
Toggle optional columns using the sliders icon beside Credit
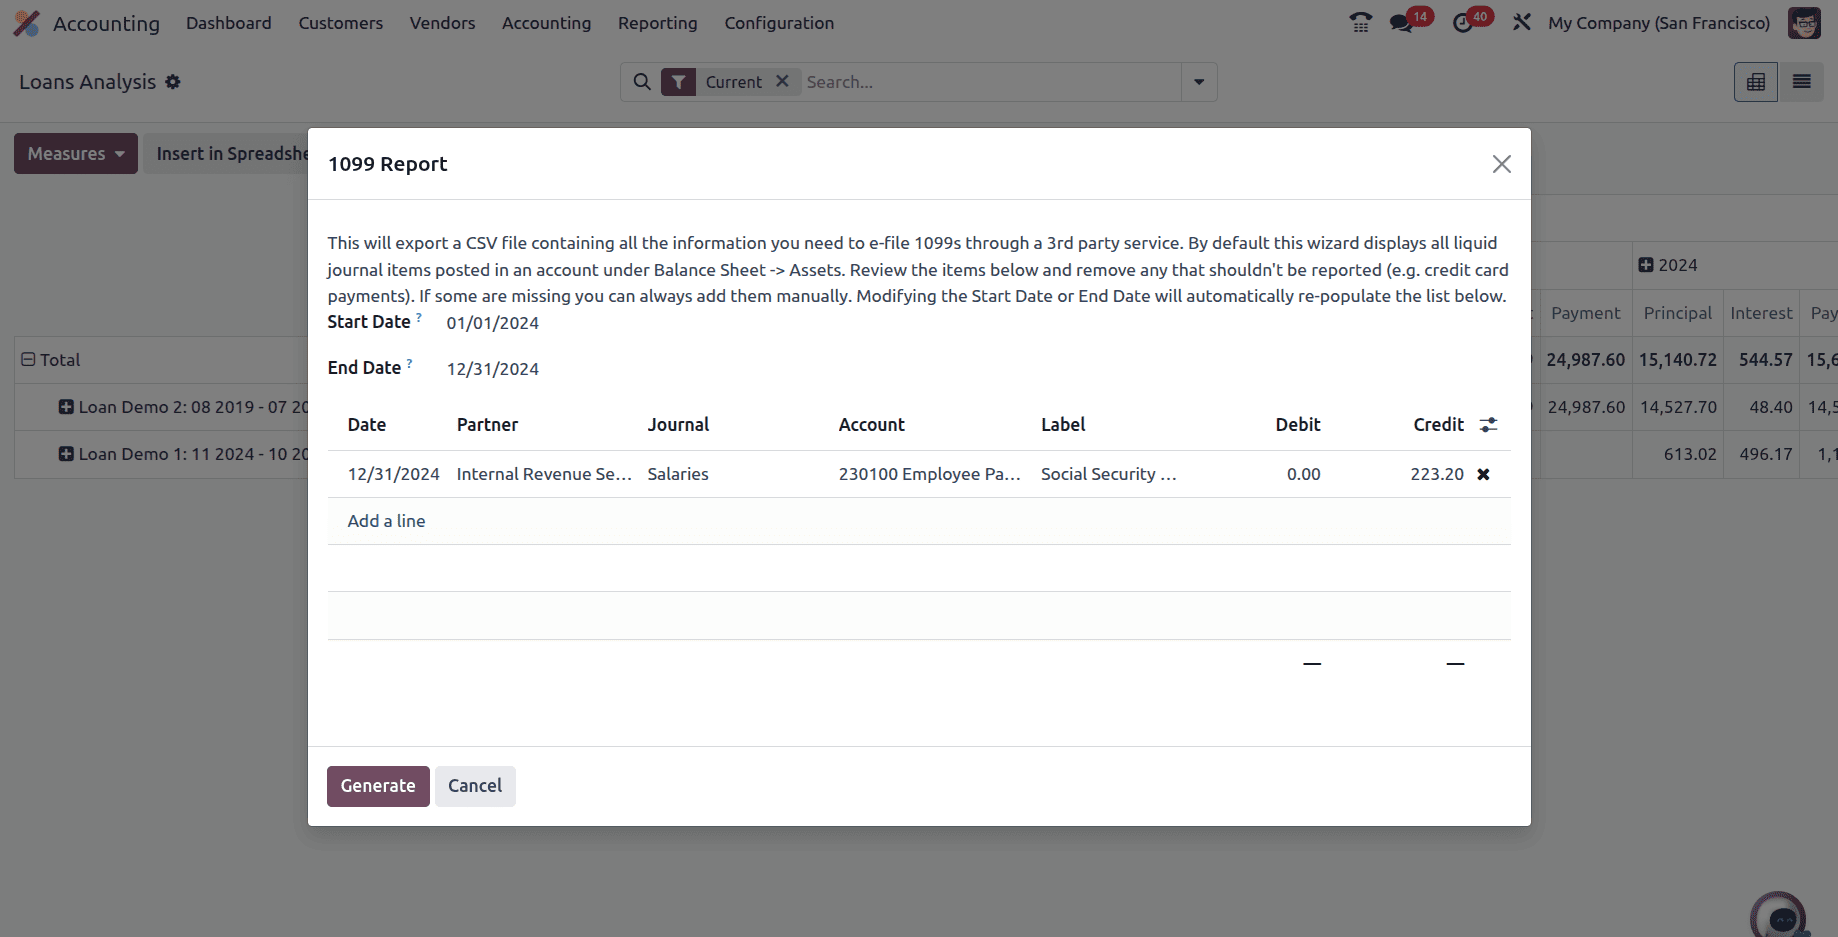tap(1488, 424)
